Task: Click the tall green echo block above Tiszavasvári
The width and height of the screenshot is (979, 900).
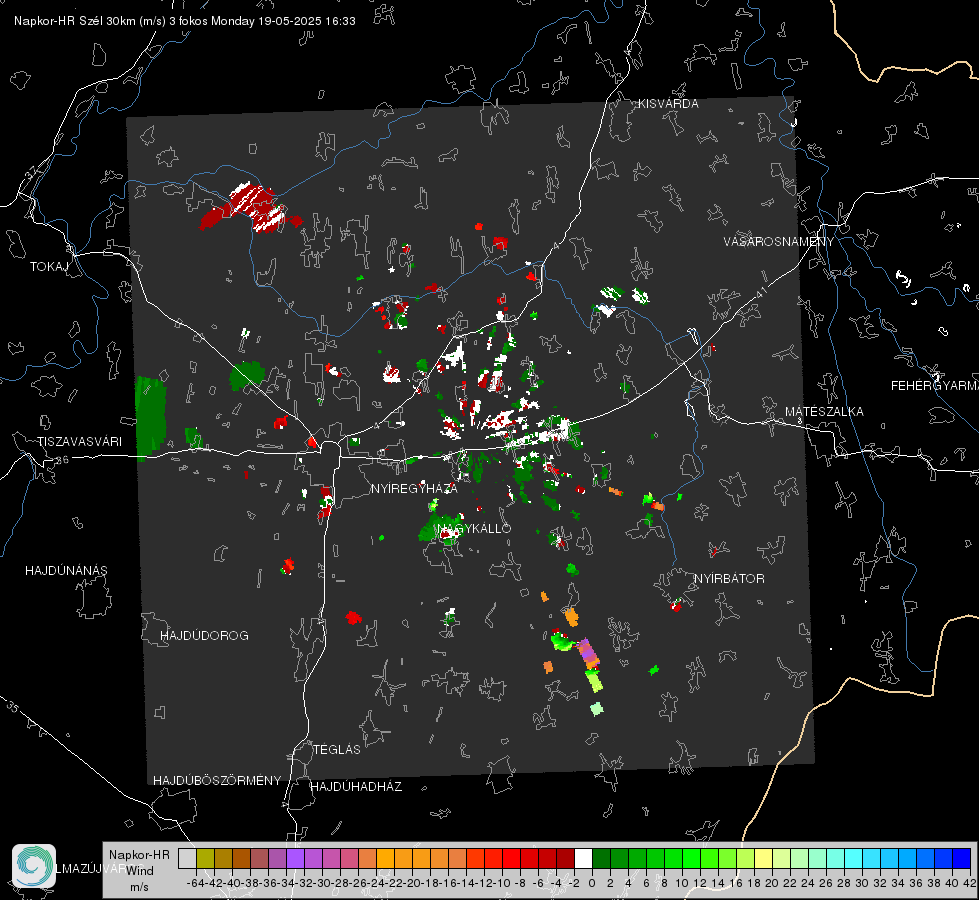Action: [151, 417]
